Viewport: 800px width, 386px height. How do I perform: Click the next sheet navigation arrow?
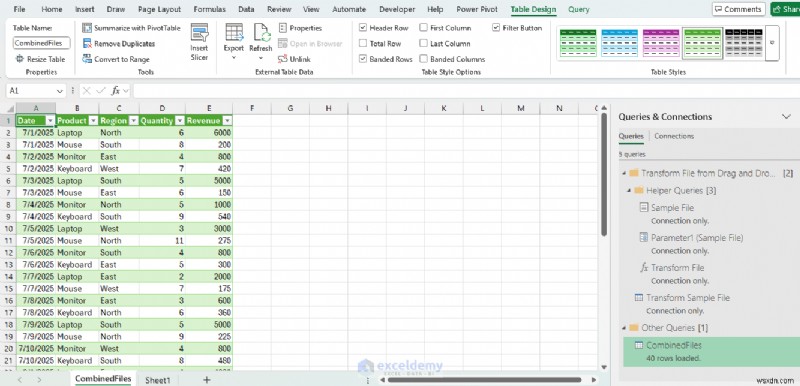click(x=40, y=380)
